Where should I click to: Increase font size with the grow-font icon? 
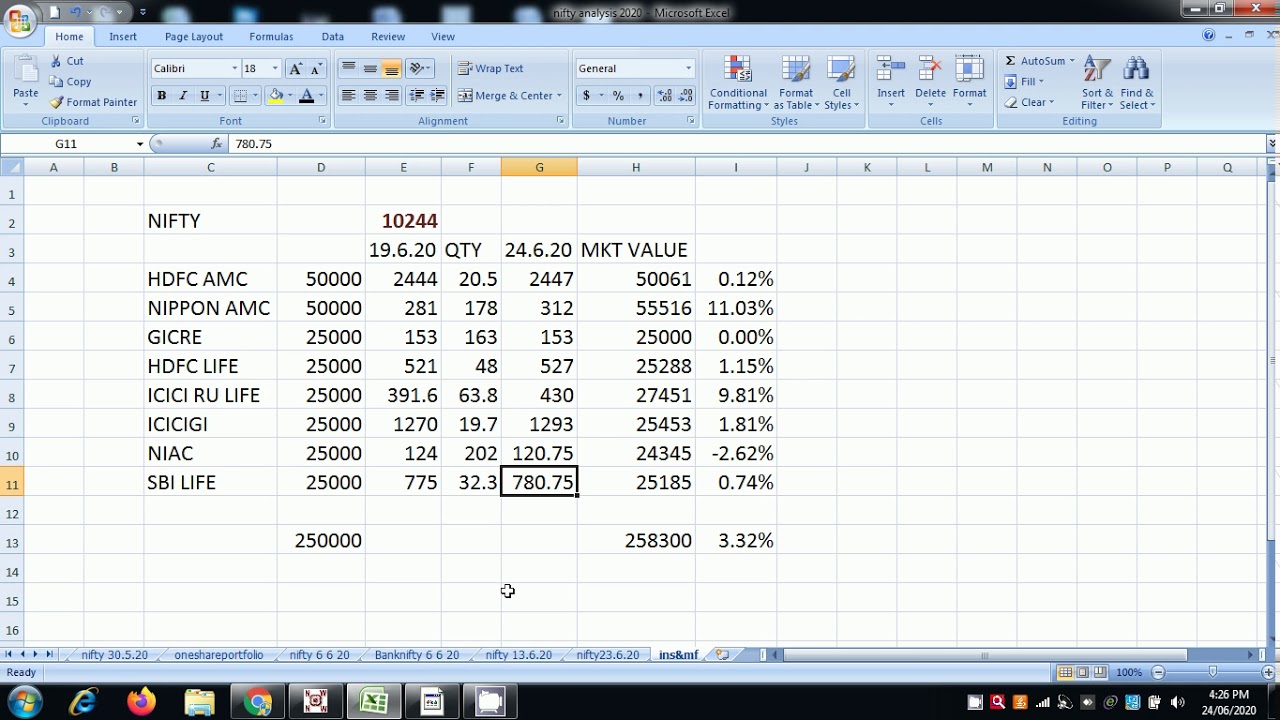coord(295,68)
